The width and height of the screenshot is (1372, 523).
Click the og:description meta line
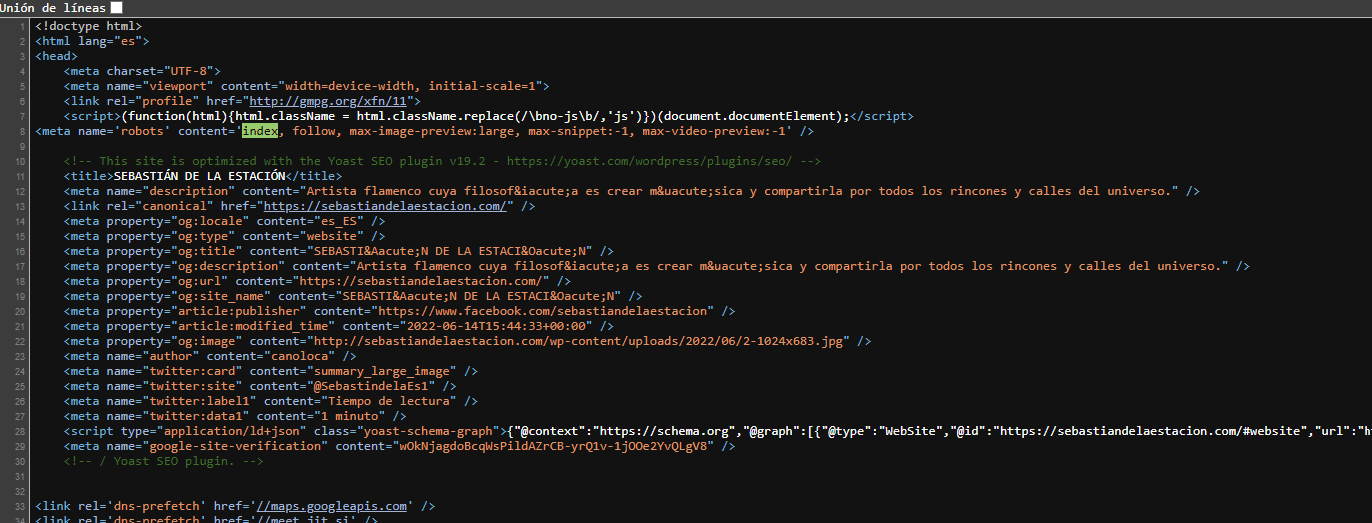(x=657, y=266)
